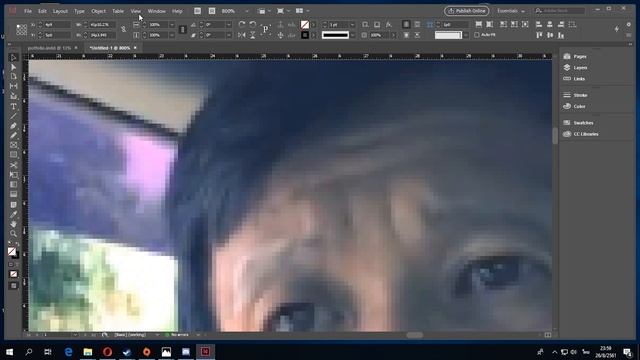Screen dimensions: 640x360
Task: Toggle constrain proportions chain for width and height
Action: tap(123, 29)
